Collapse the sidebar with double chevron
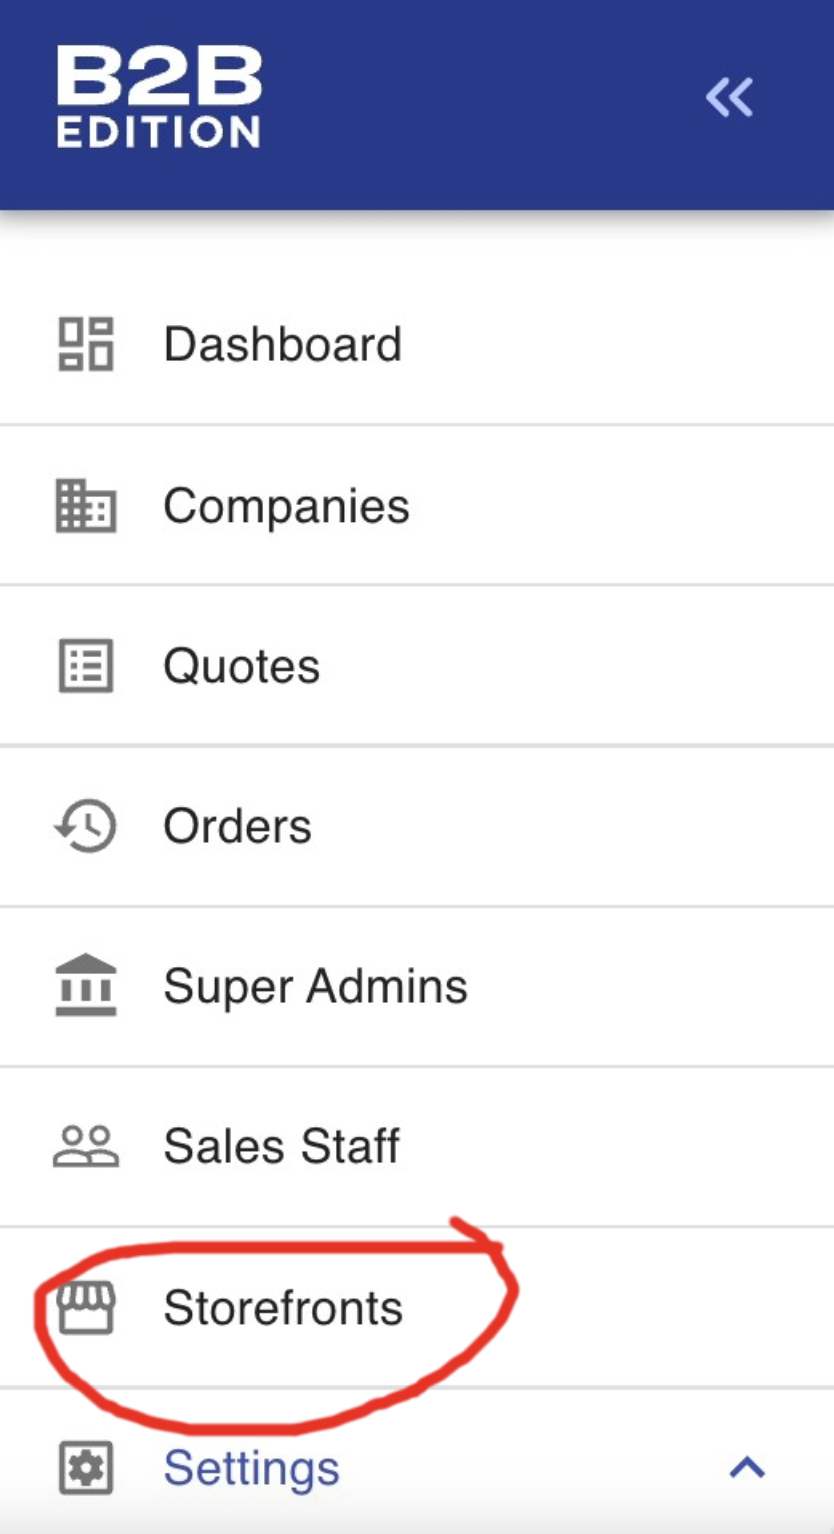Viewport: 834px width, 1534px height. (x=729, y=98)
